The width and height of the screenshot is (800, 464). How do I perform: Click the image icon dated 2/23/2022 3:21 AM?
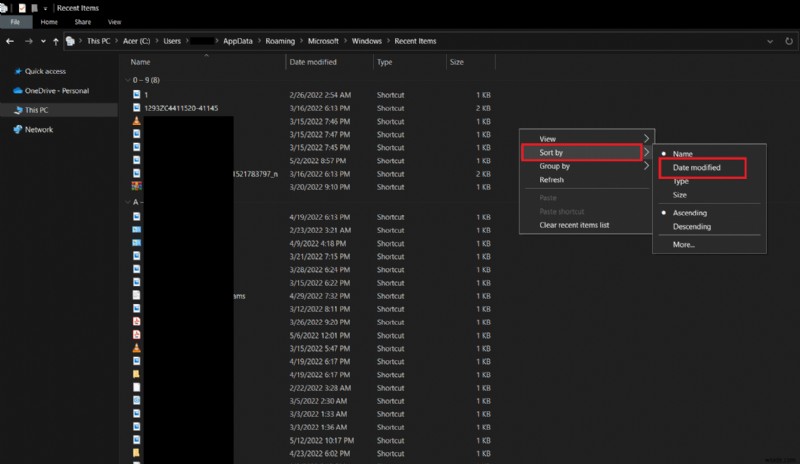pos(137,230)
